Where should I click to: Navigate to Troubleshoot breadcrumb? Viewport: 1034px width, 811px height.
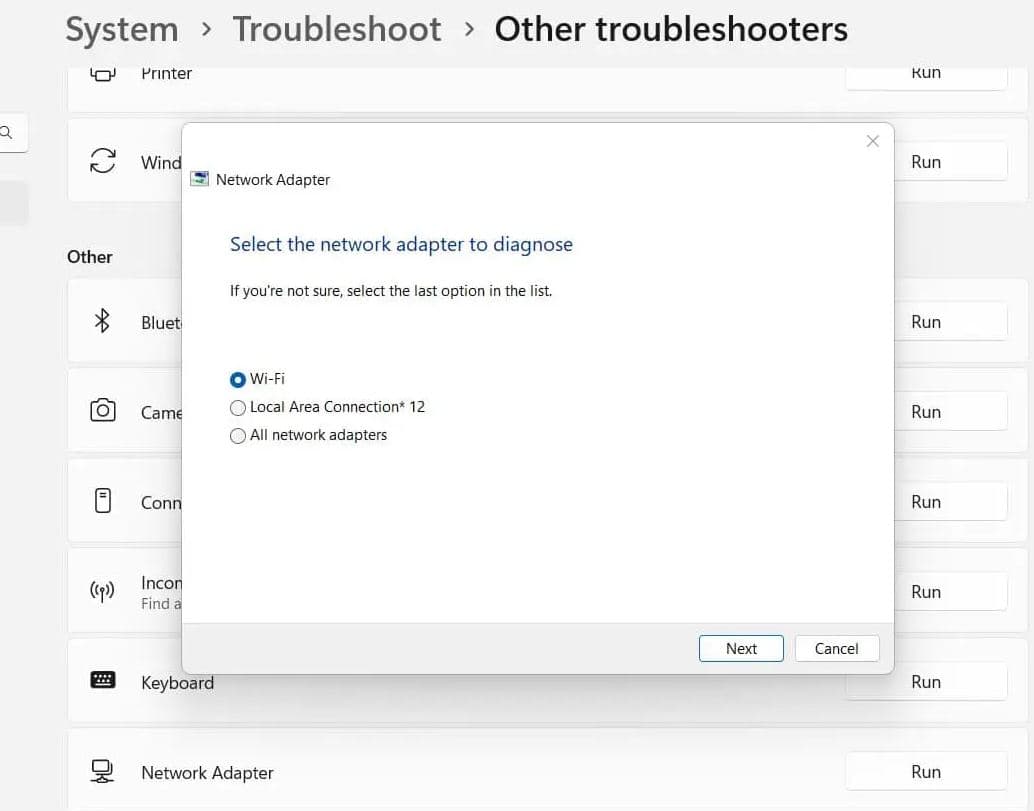tap(336, 30)
